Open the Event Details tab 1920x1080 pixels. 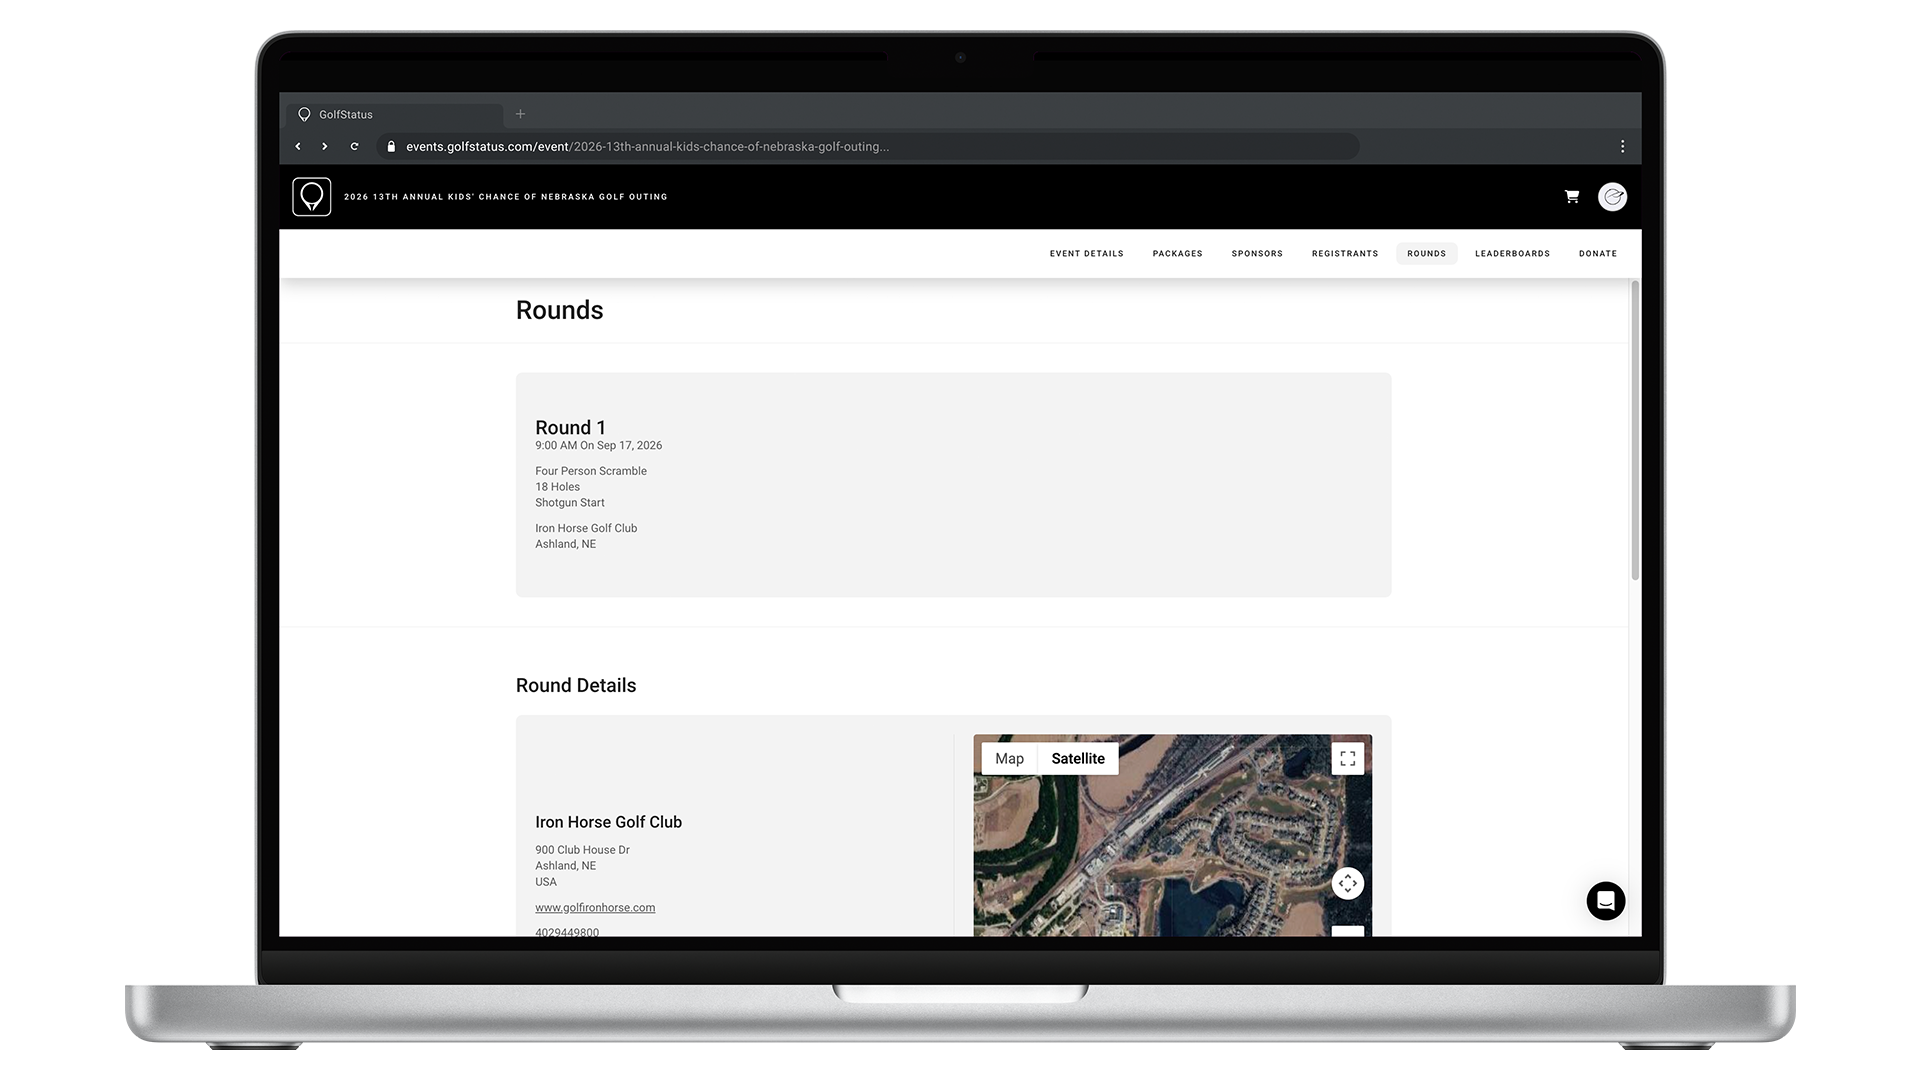pos(1086,254)
